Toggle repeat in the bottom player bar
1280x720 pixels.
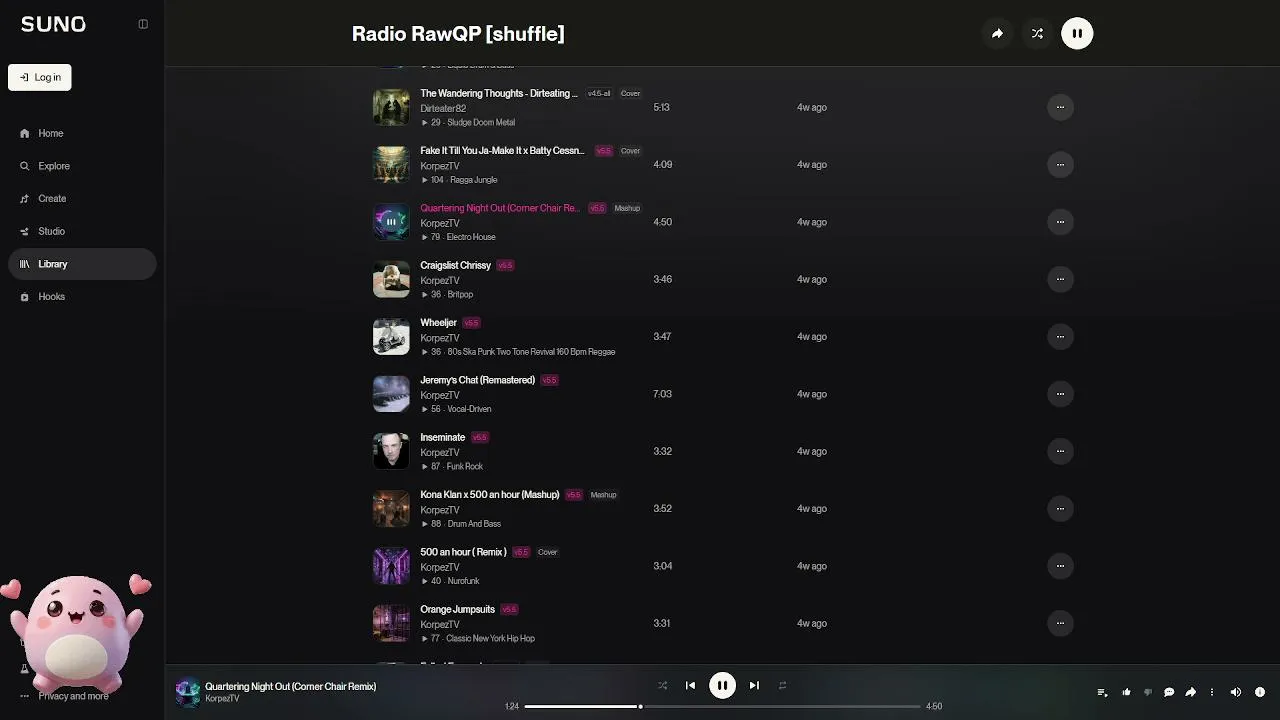(x=782, y=685)
